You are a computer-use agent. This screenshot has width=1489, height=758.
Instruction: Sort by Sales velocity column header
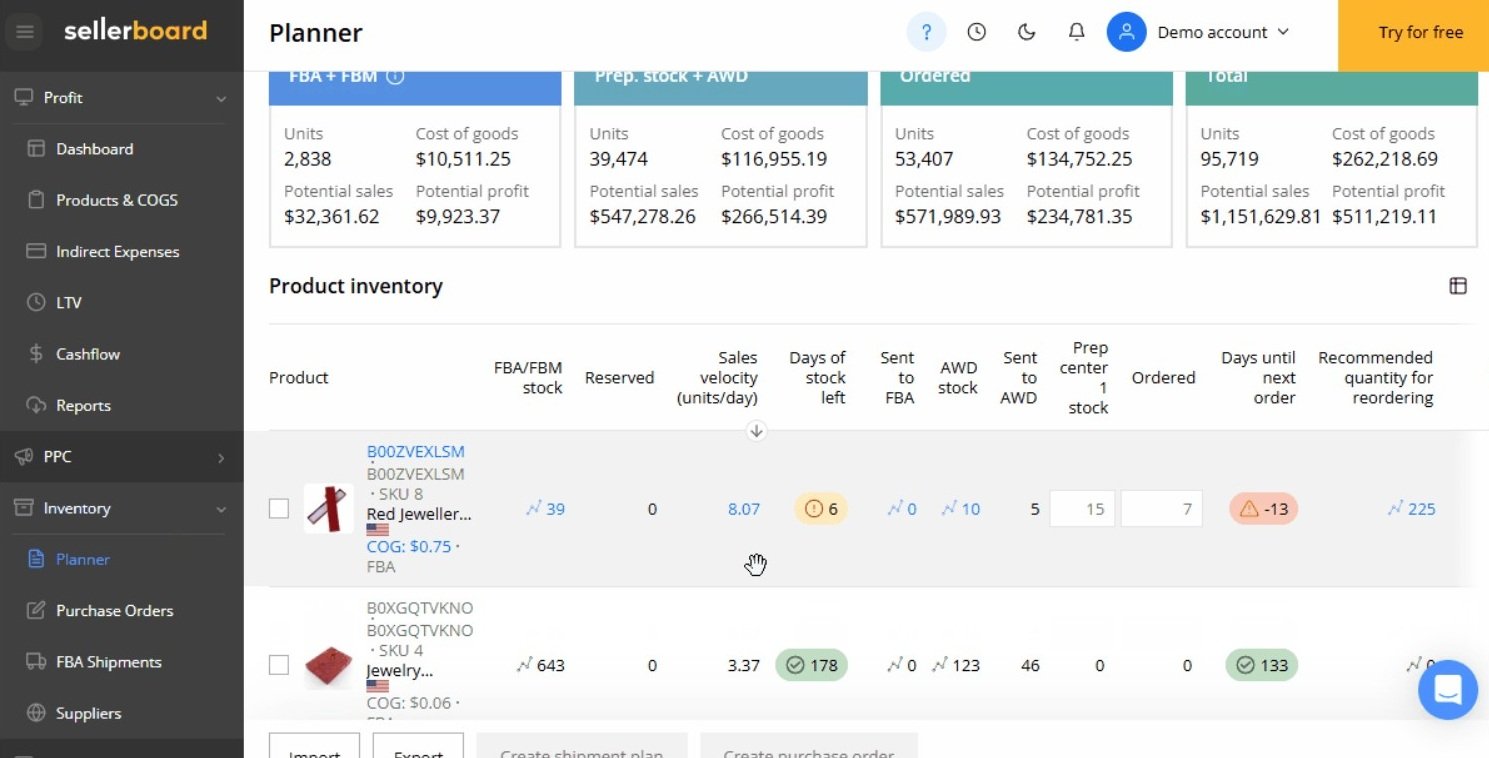[717, 378]
